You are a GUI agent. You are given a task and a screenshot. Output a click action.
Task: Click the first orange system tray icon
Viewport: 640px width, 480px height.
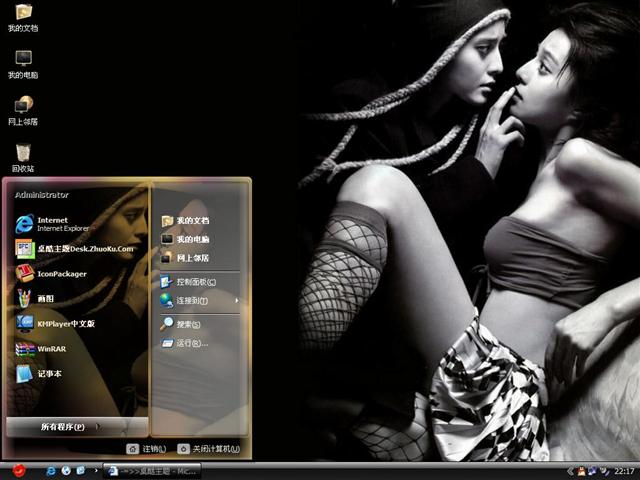(x=580, y=472)
